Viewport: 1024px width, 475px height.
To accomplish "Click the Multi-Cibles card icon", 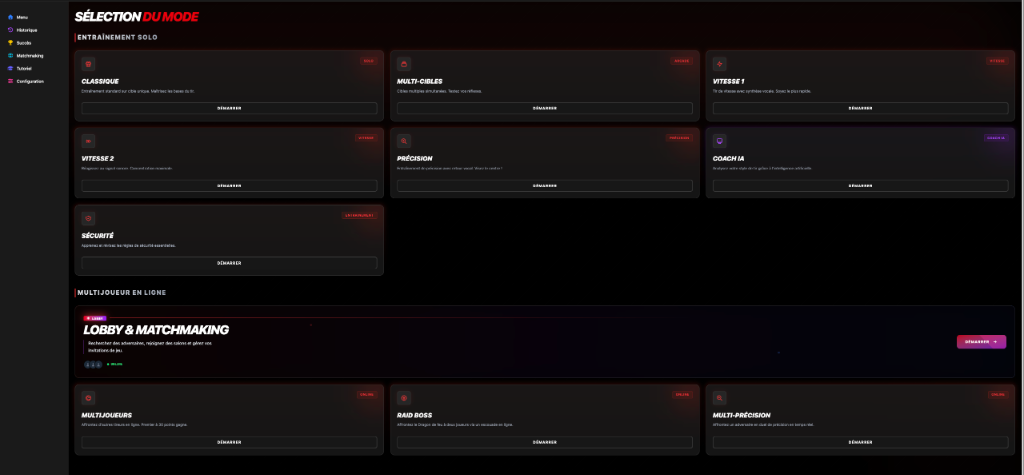I will coord(404,64).
